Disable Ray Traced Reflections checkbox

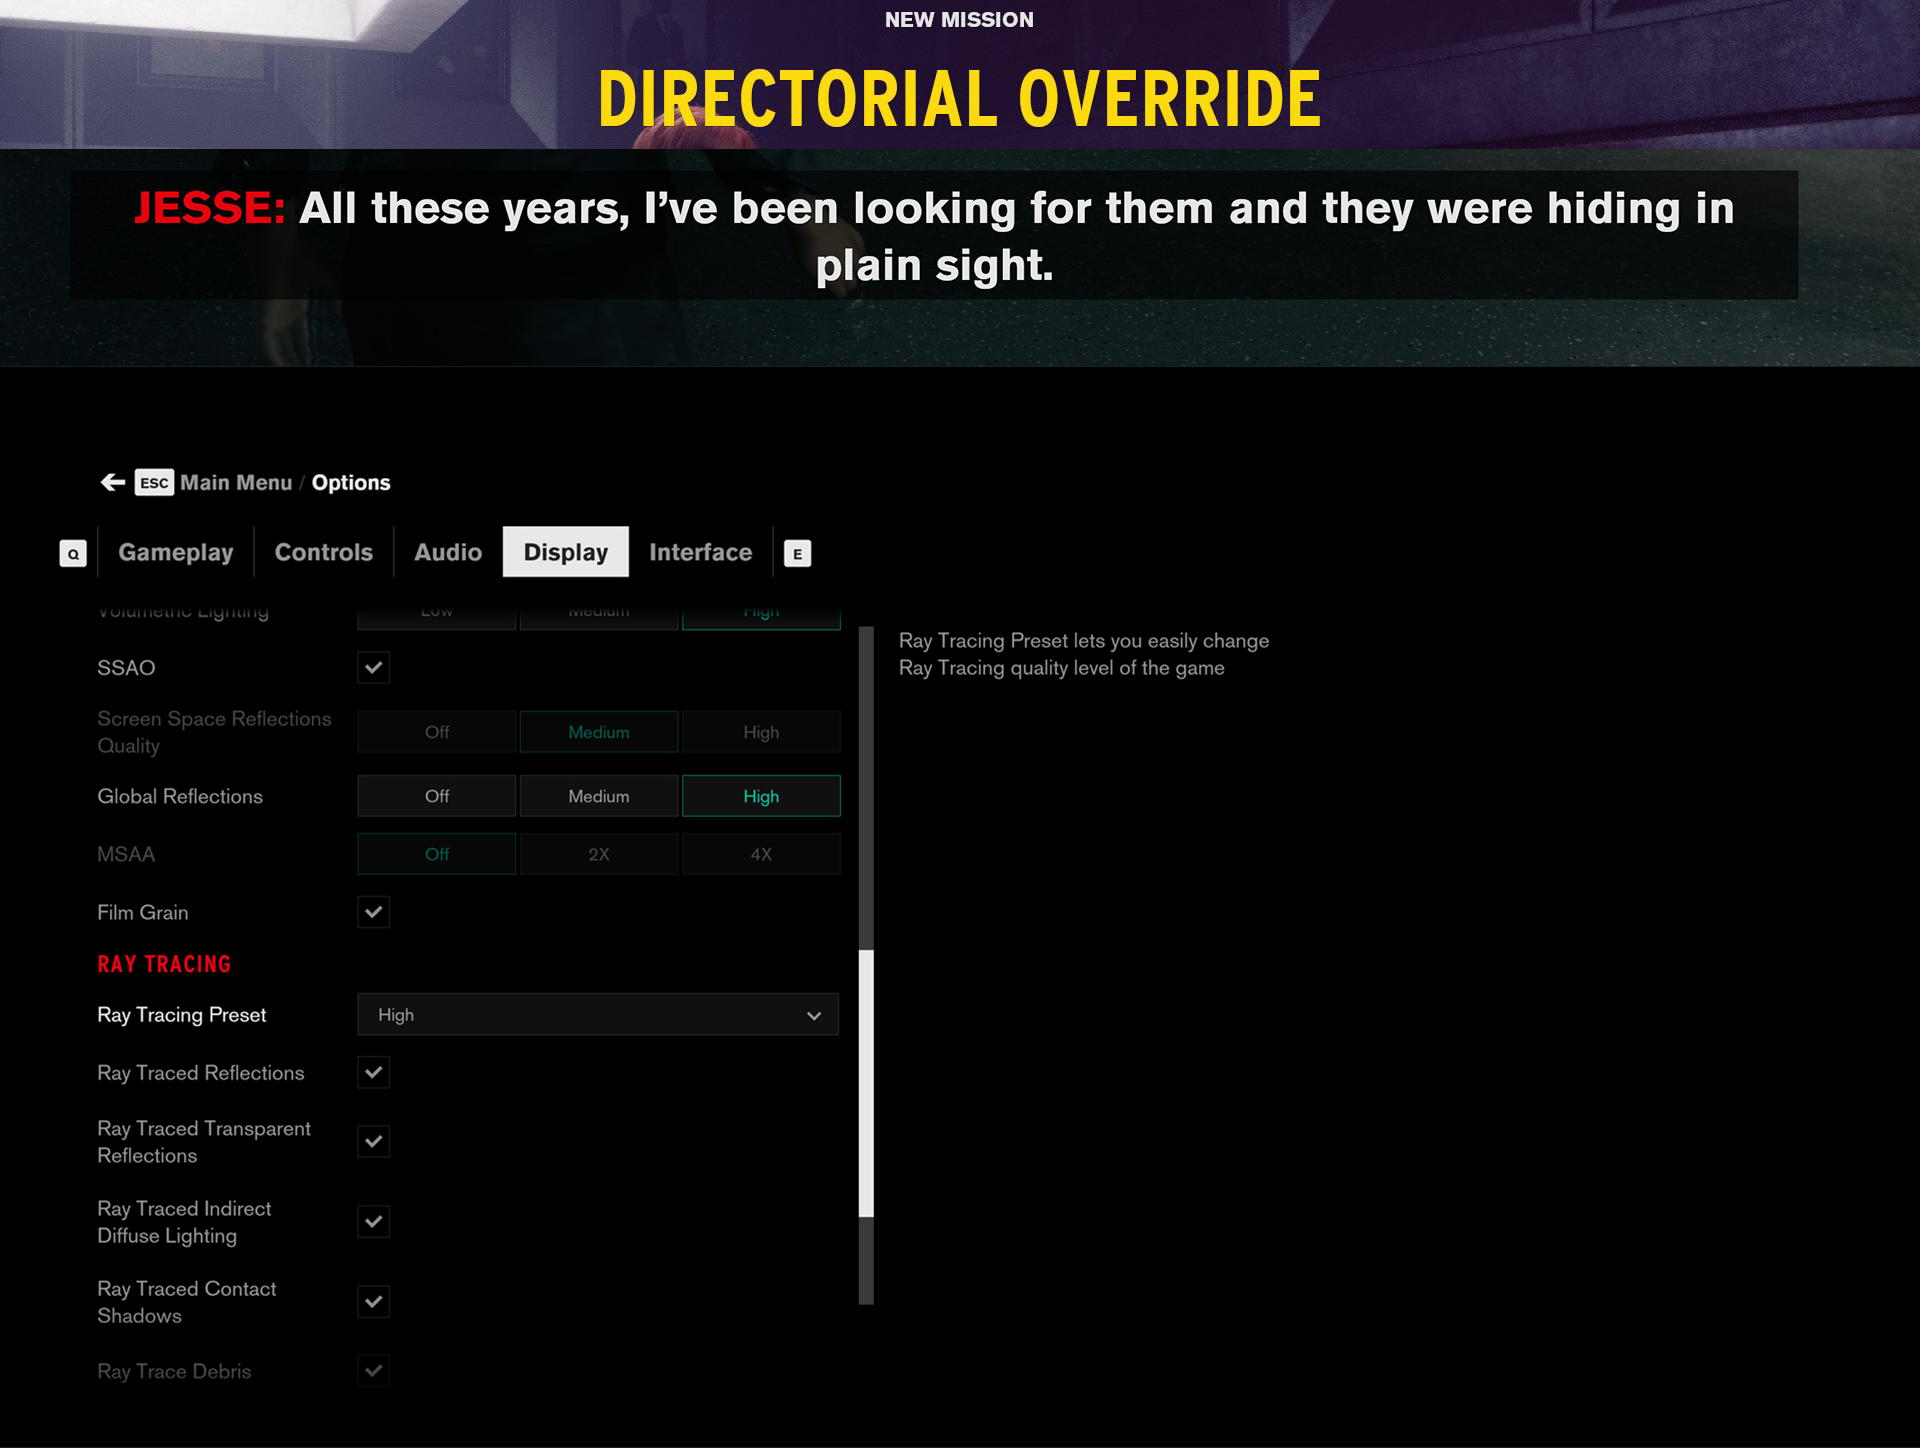(374, 1073)
